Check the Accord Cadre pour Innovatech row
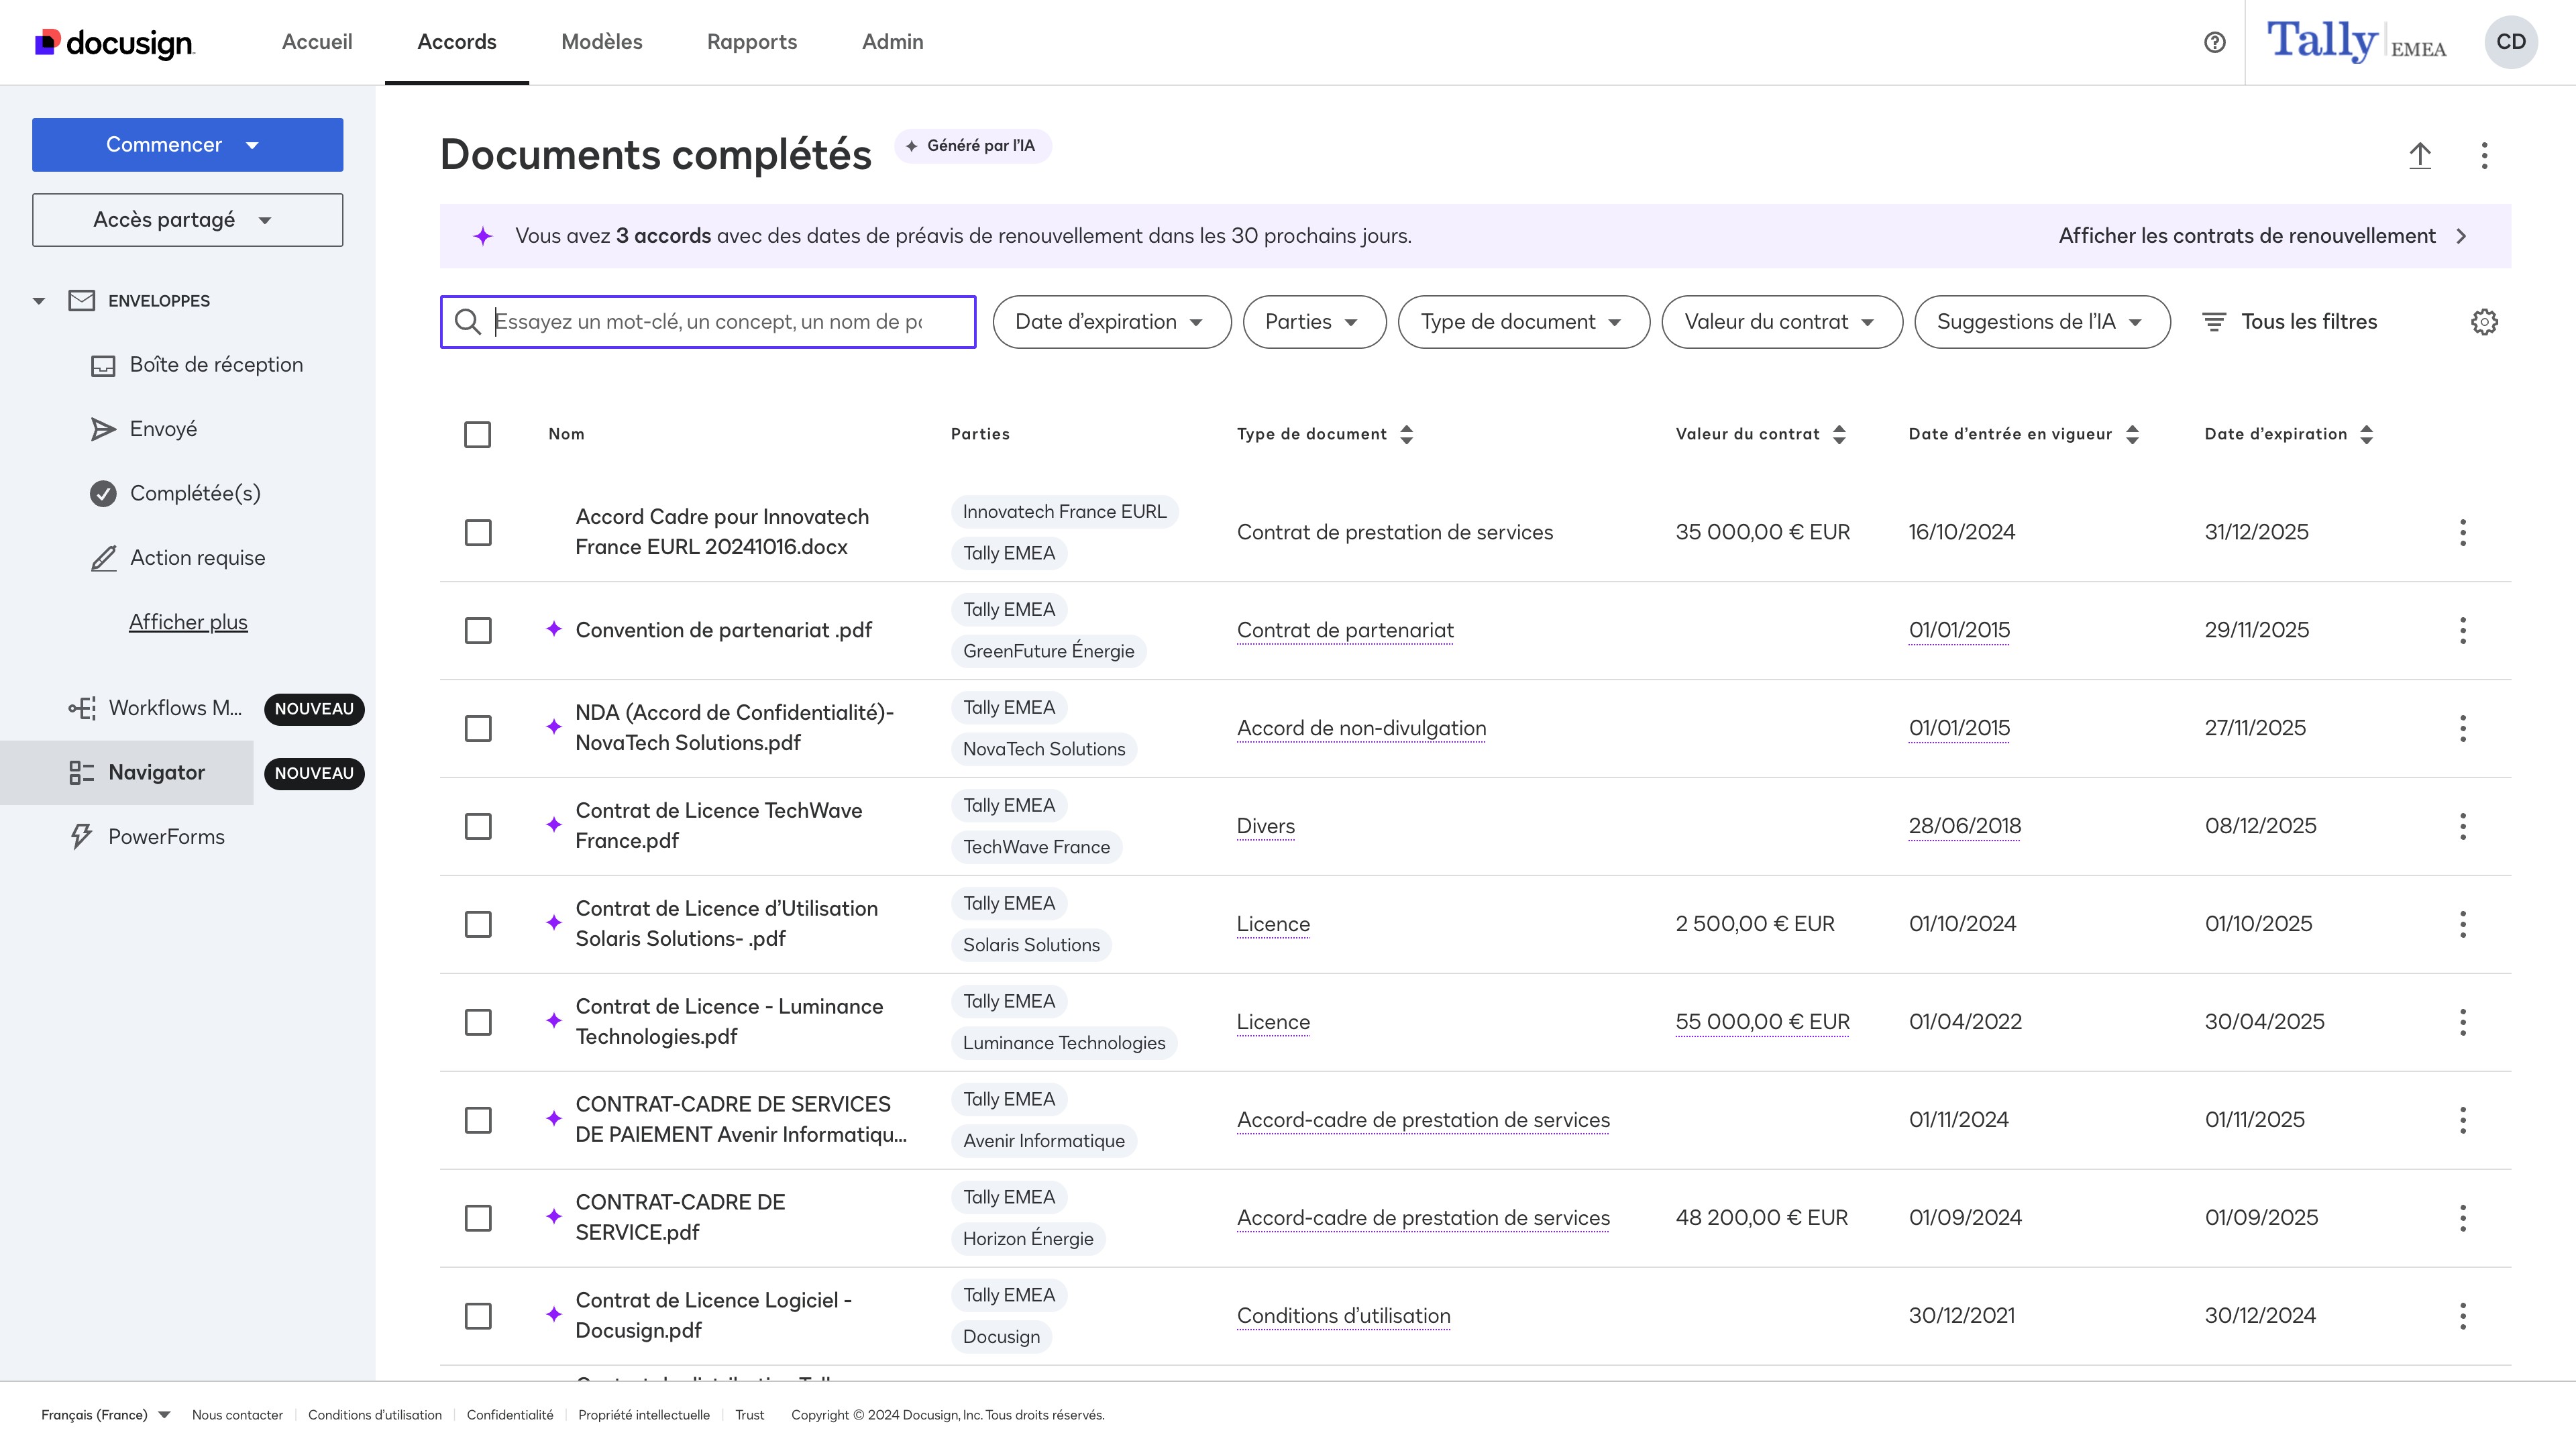 (x=478, y=532)
